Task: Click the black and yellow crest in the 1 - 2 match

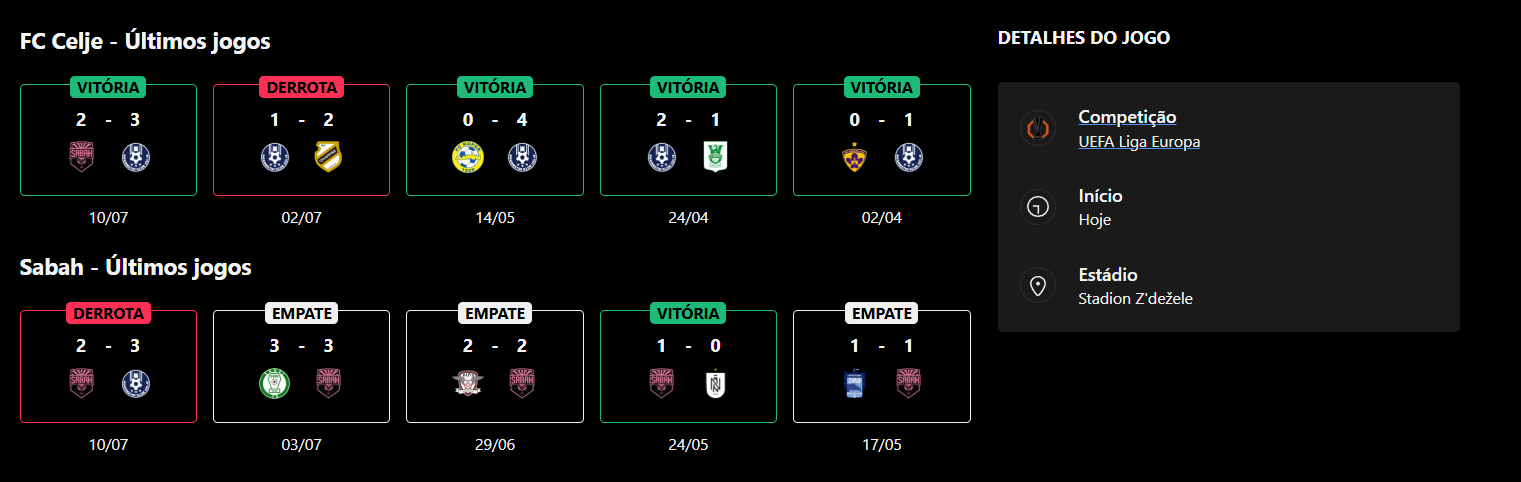Action: (328, 158)
